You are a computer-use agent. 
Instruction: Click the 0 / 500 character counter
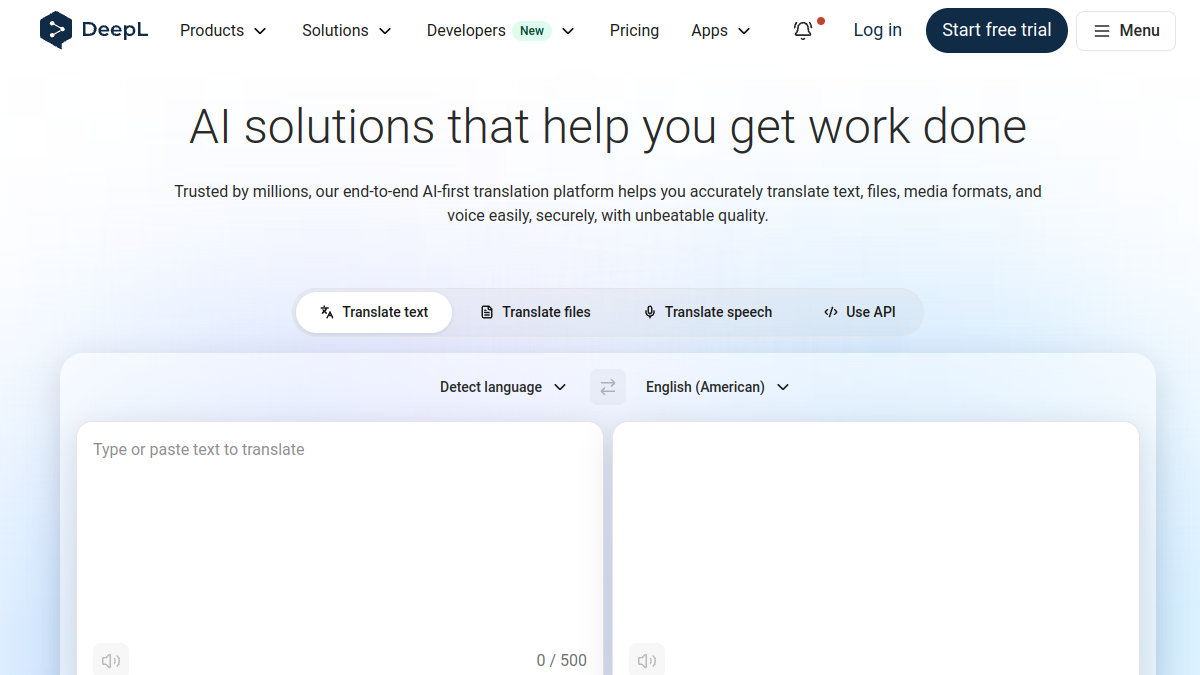tap(562, 660)
